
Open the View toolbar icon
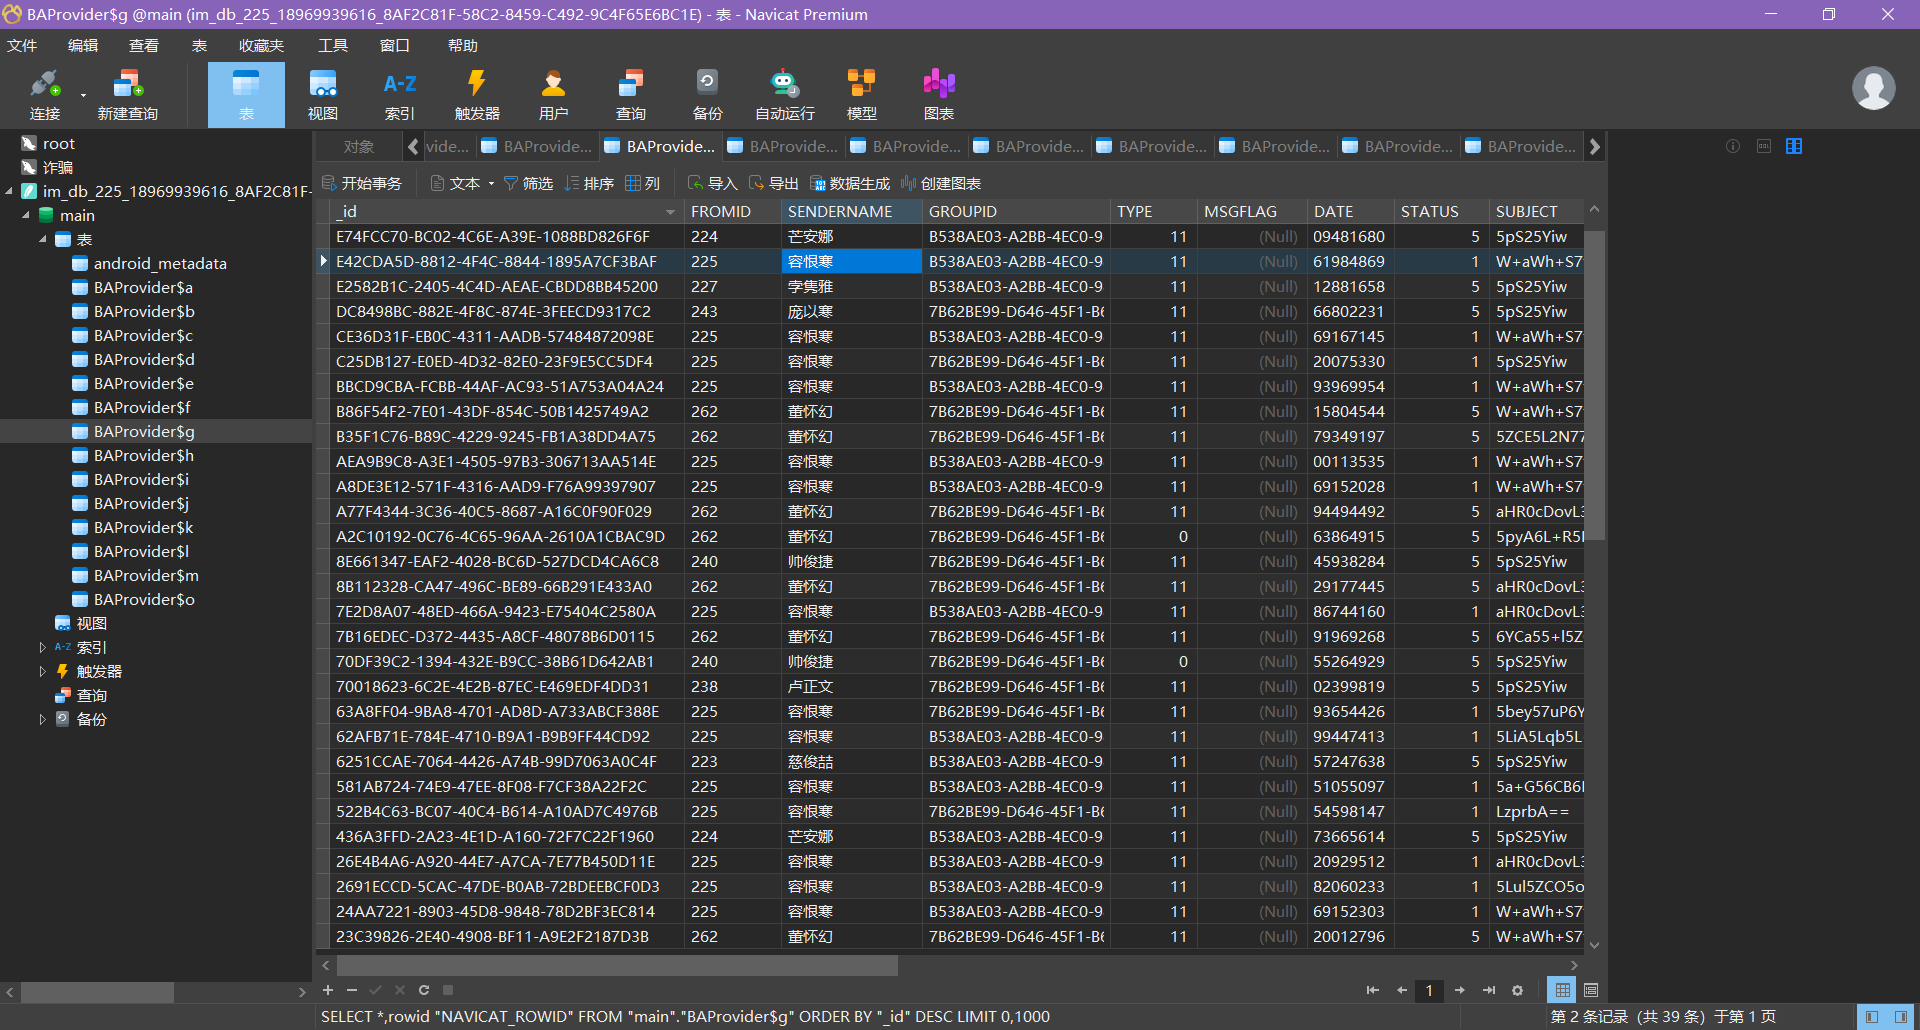(323, 95)
